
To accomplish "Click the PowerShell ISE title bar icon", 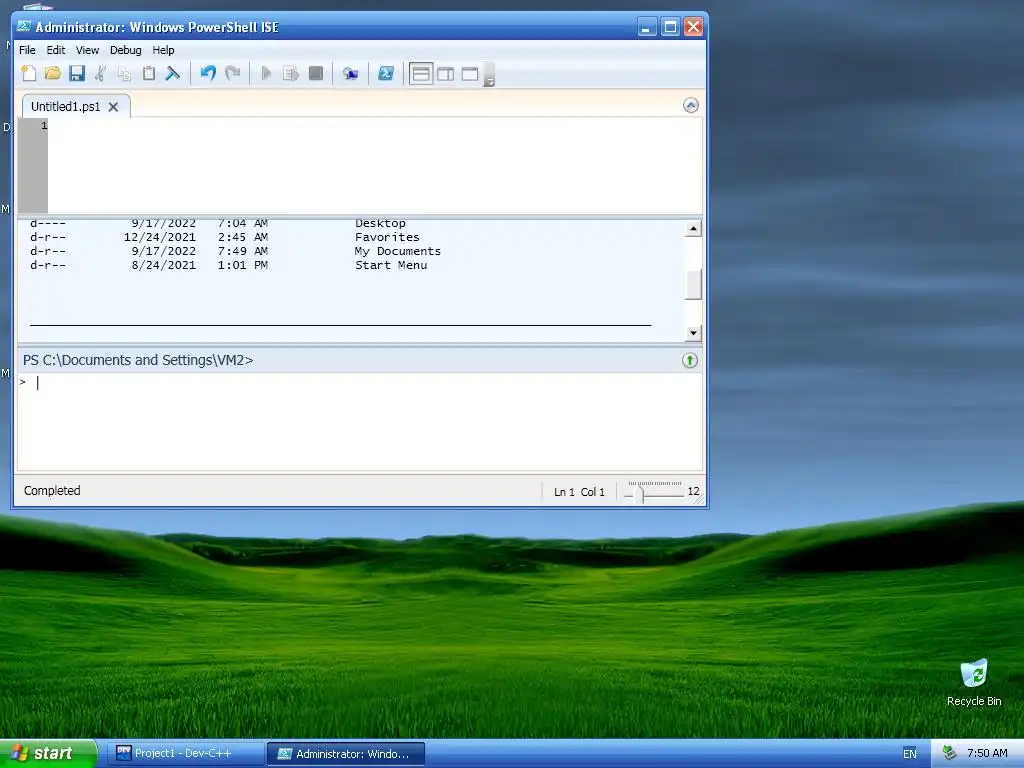I will (24, 27).
